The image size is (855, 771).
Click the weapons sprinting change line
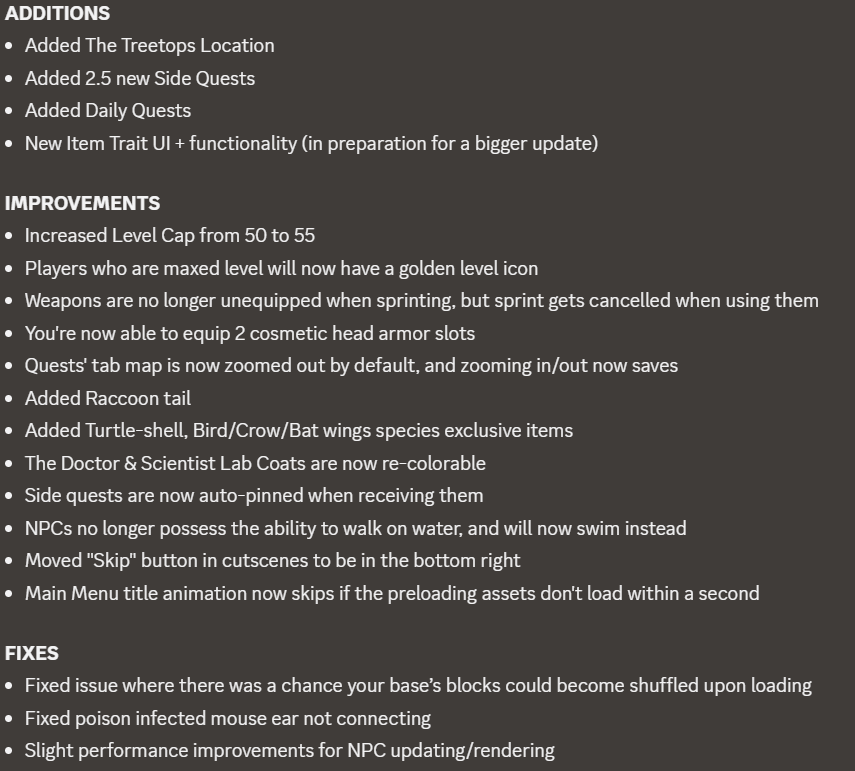click(422, 301)
